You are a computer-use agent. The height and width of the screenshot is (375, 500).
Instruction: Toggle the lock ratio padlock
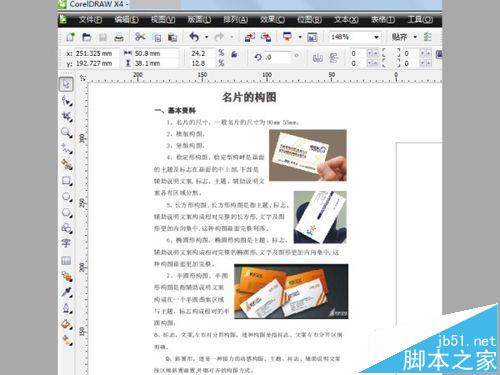click(x=234, y=54)
